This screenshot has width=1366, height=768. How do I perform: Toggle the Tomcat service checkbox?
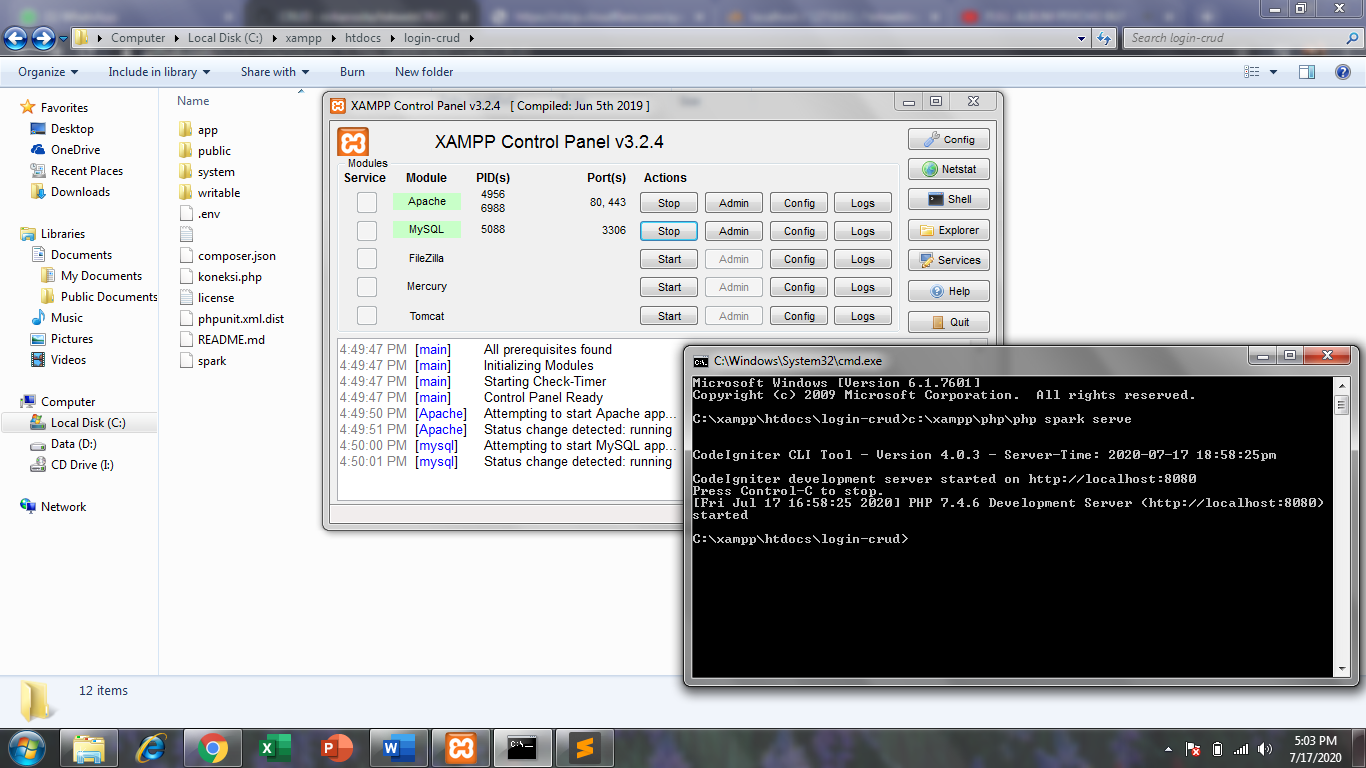(367, 316)
